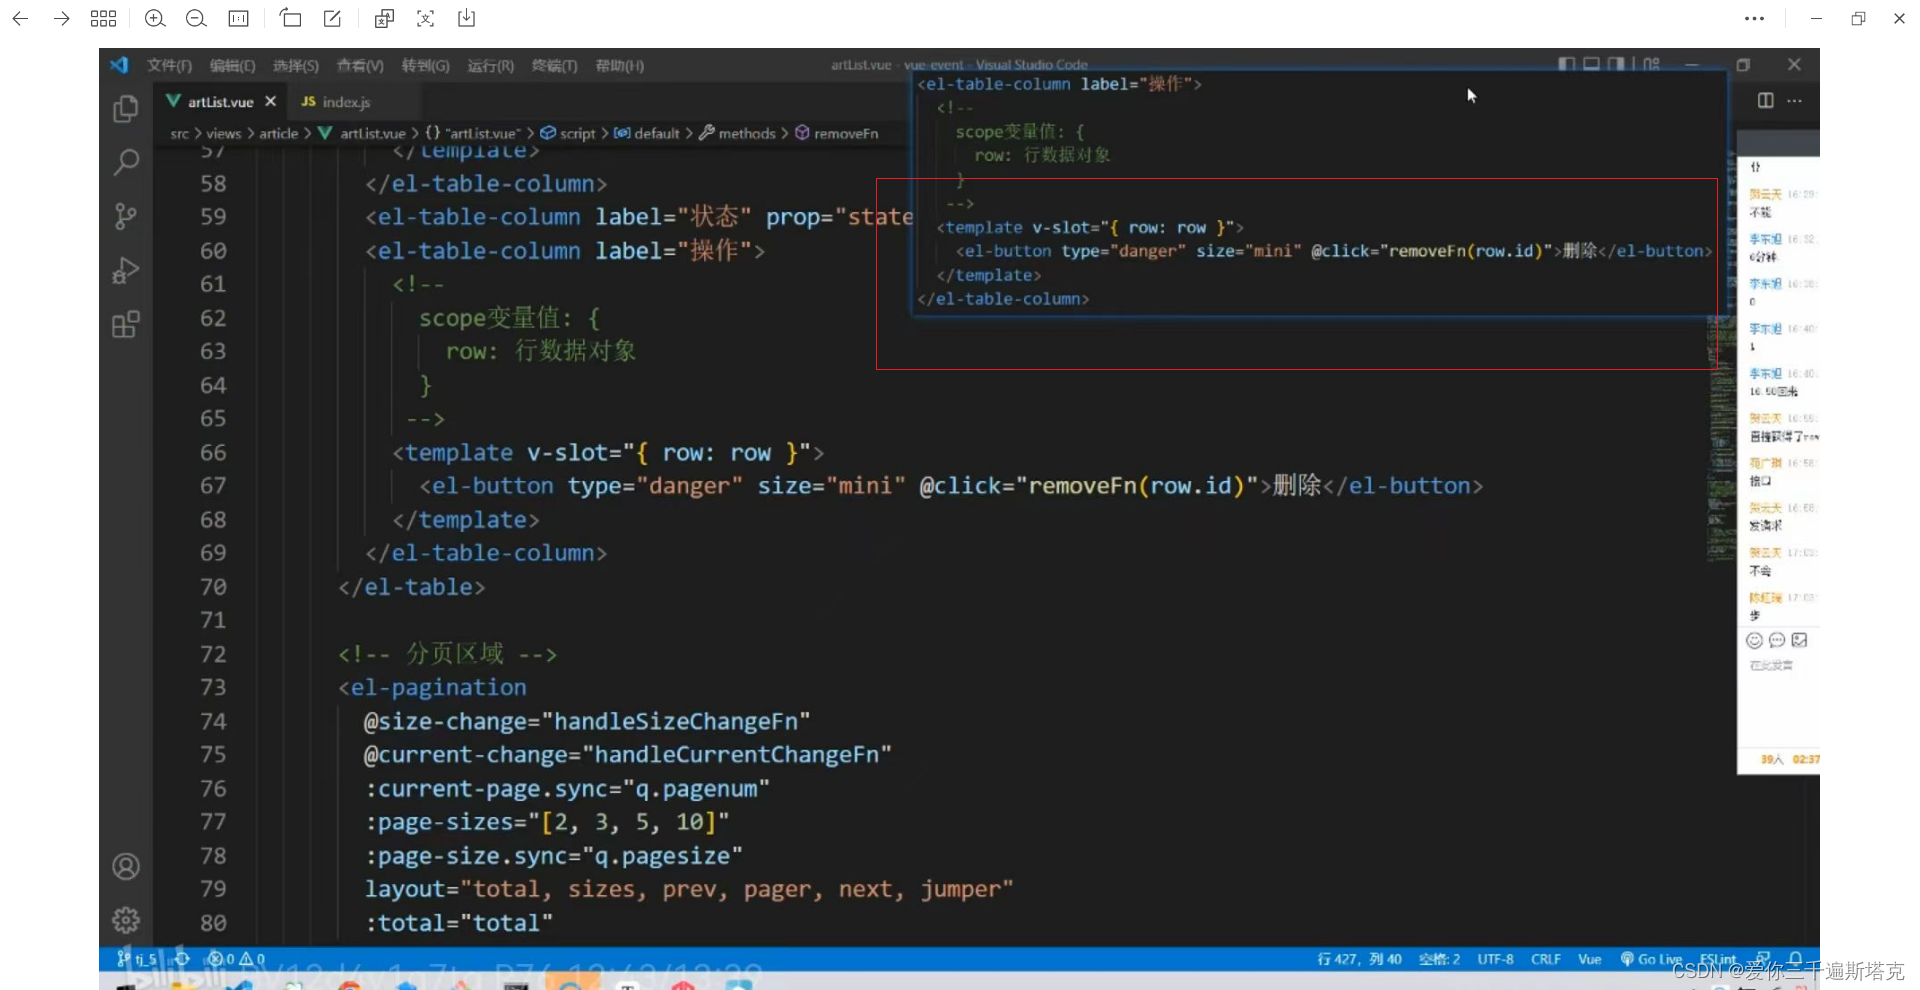This screenshot has height=990, width=1920.
Task: Open the 帮助(H) menu
Action: [619, 65]
